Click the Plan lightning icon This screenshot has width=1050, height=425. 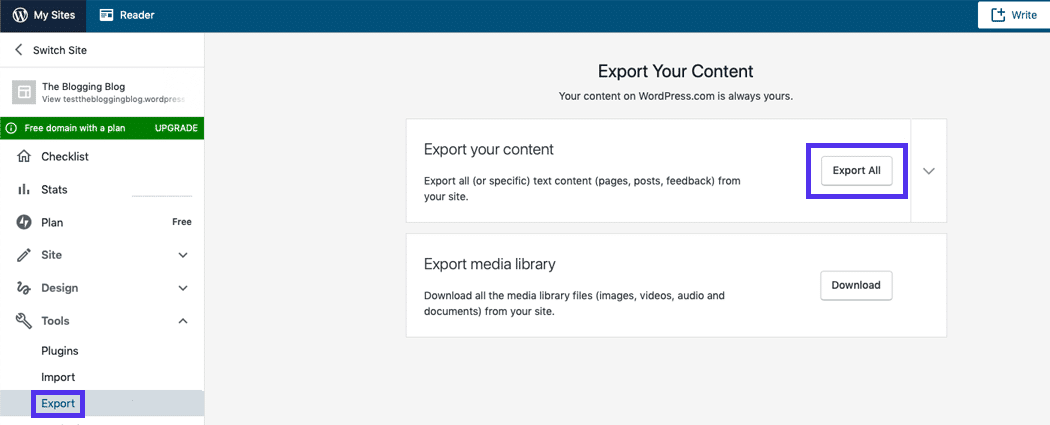tap(24, 222)
